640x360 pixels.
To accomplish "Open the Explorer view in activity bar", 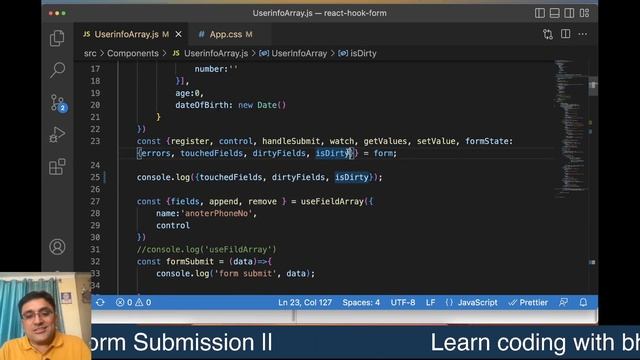I will [x=57, y=38].
